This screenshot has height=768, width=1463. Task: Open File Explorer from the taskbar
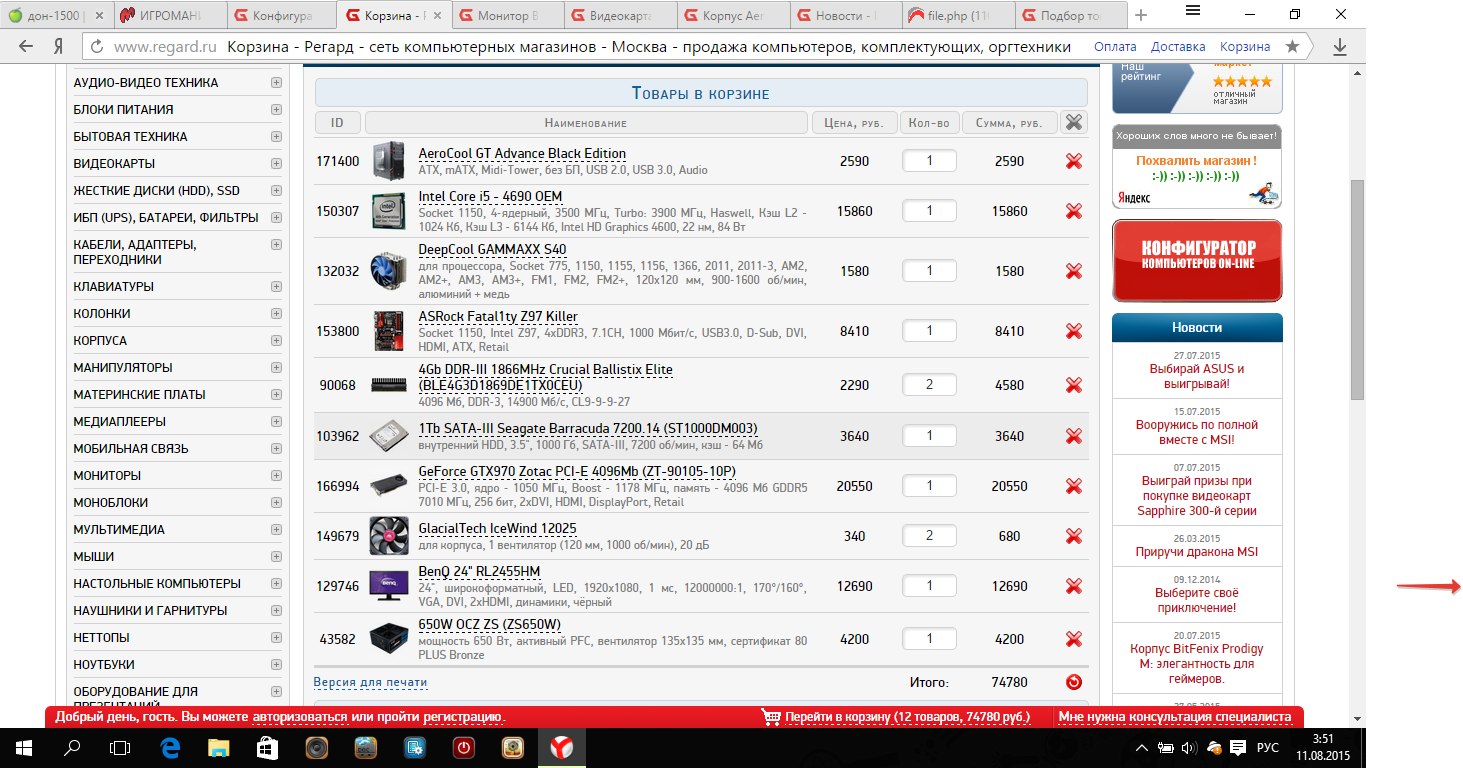tap(219, 748)
